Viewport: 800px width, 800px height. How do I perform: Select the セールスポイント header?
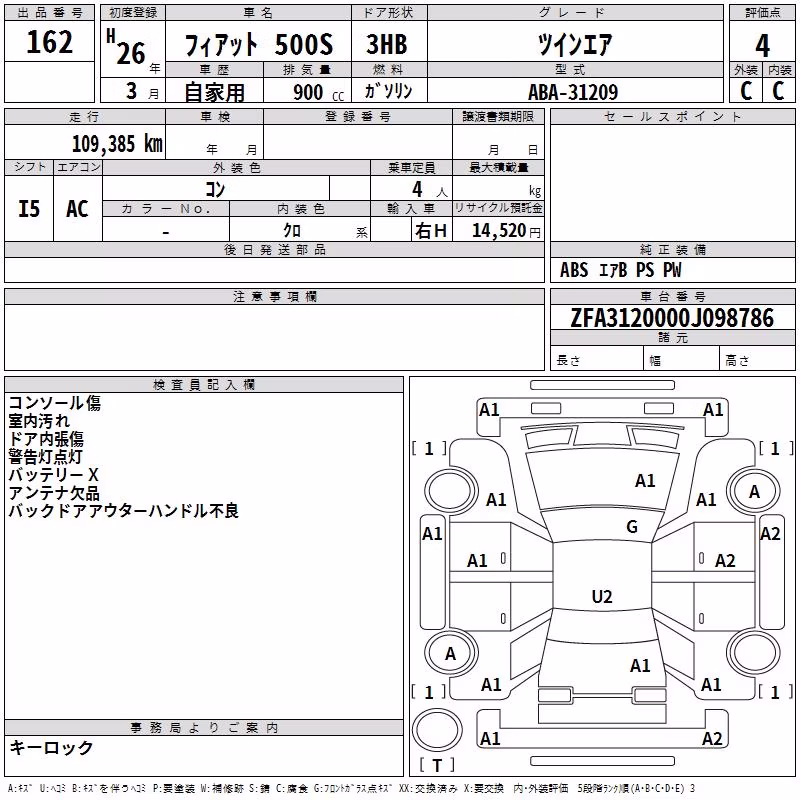pyautogui.click(x=672, y=117)
